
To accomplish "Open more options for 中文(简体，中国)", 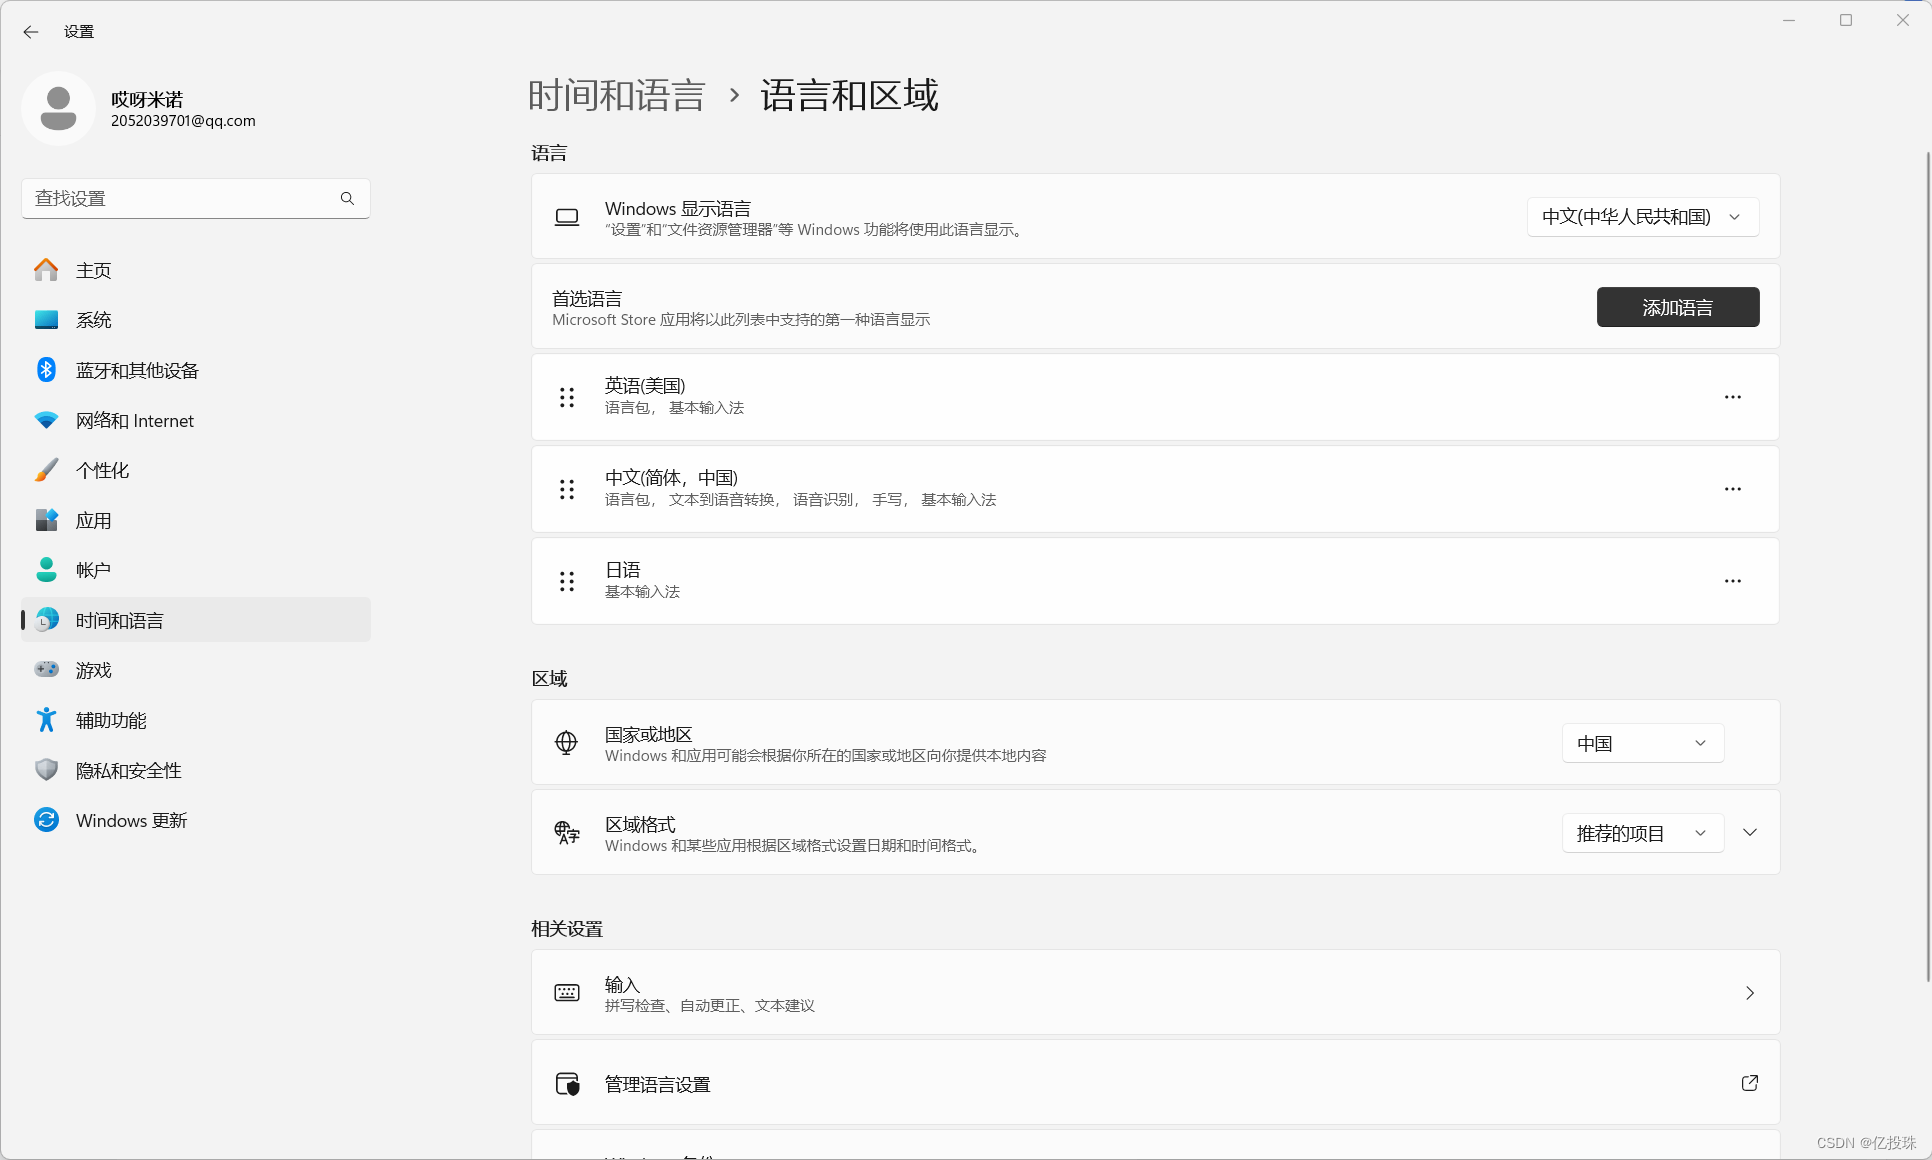I will click(x=1732, y=489).
